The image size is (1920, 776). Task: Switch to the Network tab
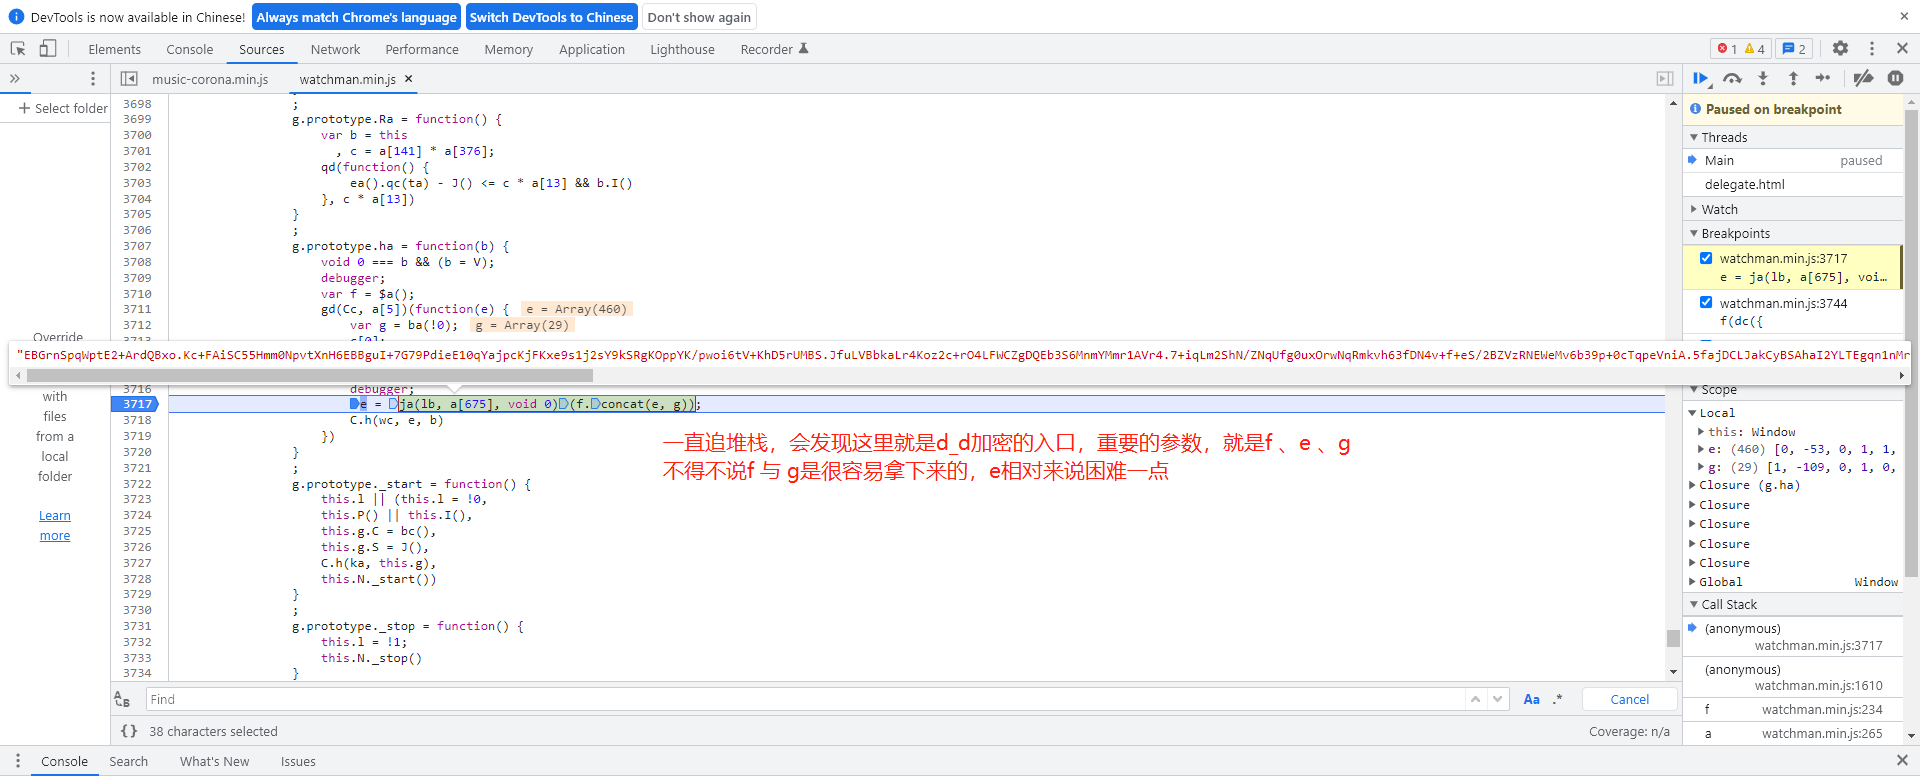pos(335,49)
